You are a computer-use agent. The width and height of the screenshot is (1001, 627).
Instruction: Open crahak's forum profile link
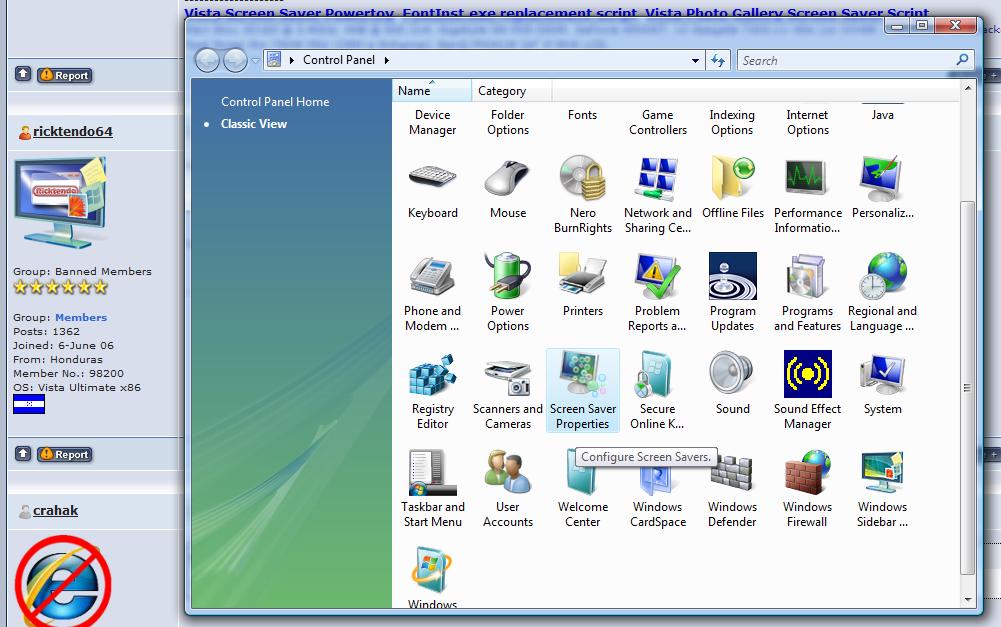56,511
